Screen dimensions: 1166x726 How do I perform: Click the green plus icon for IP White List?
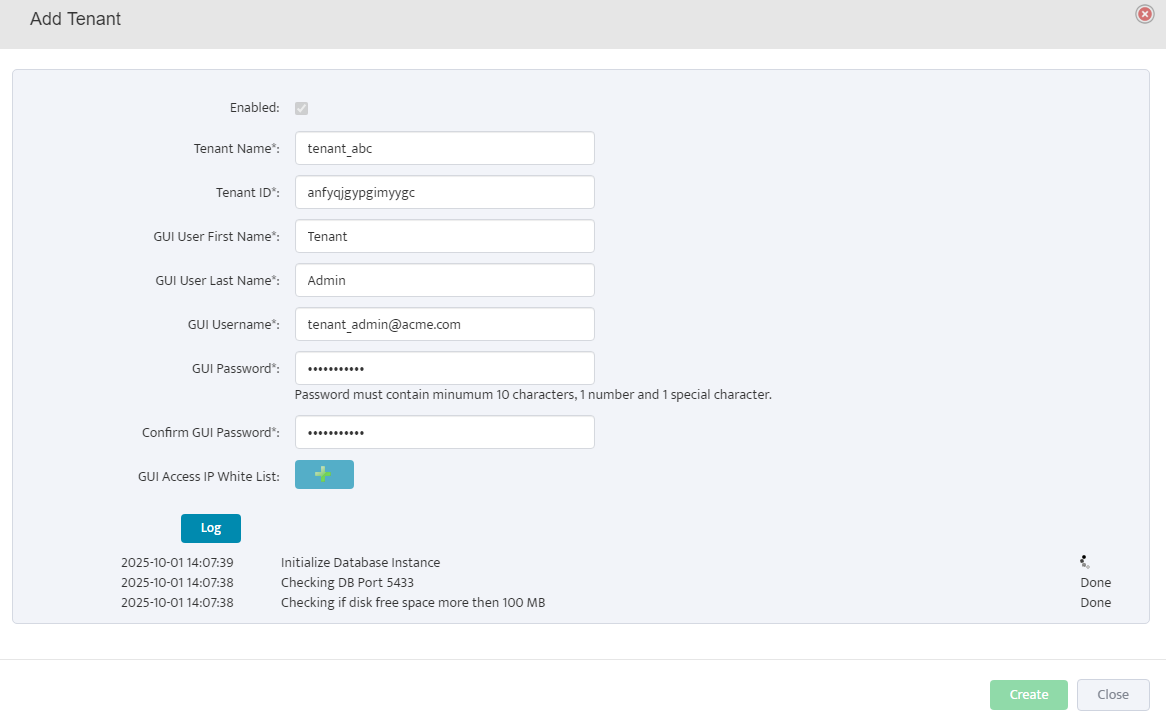tap(324, 475)
